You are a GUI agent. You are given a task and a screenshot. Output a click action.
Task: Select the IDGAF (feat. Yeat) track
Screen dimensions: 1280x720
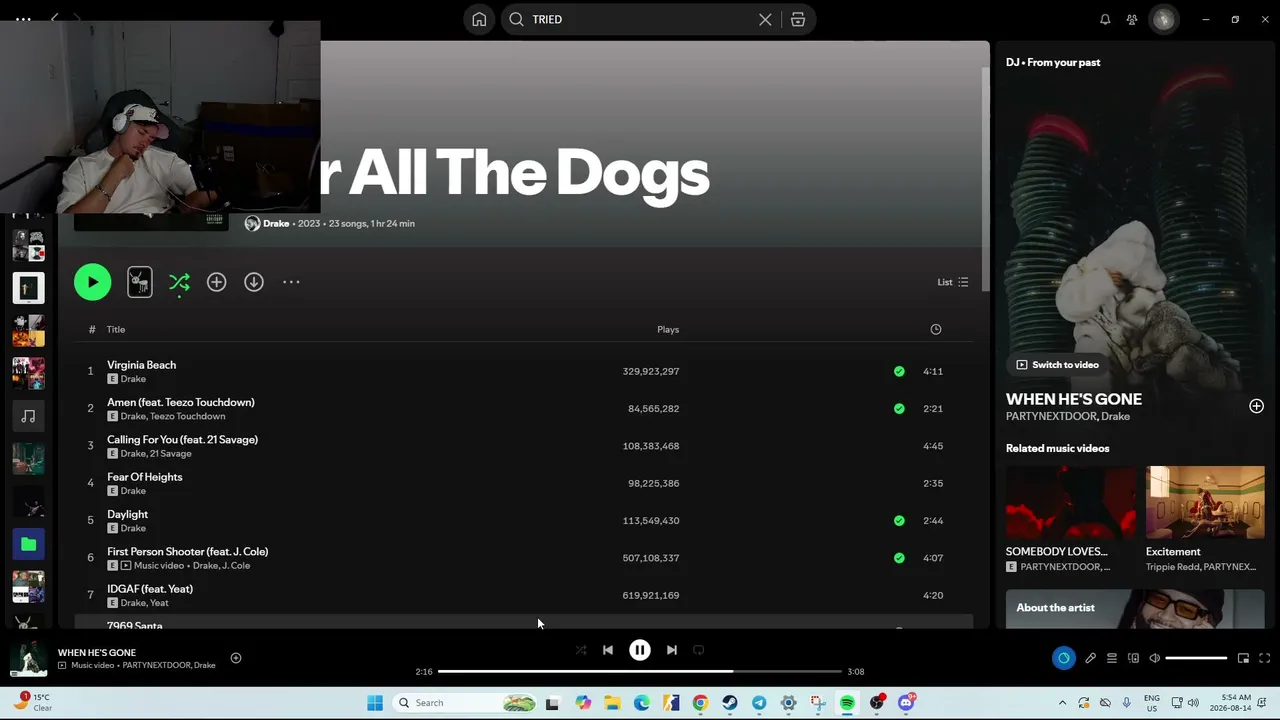coord(524,595)
